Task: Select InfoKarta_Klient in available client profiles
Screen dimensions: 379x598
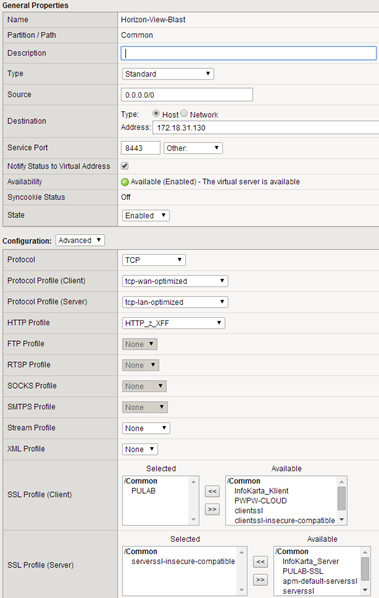Action: (261, 491)
